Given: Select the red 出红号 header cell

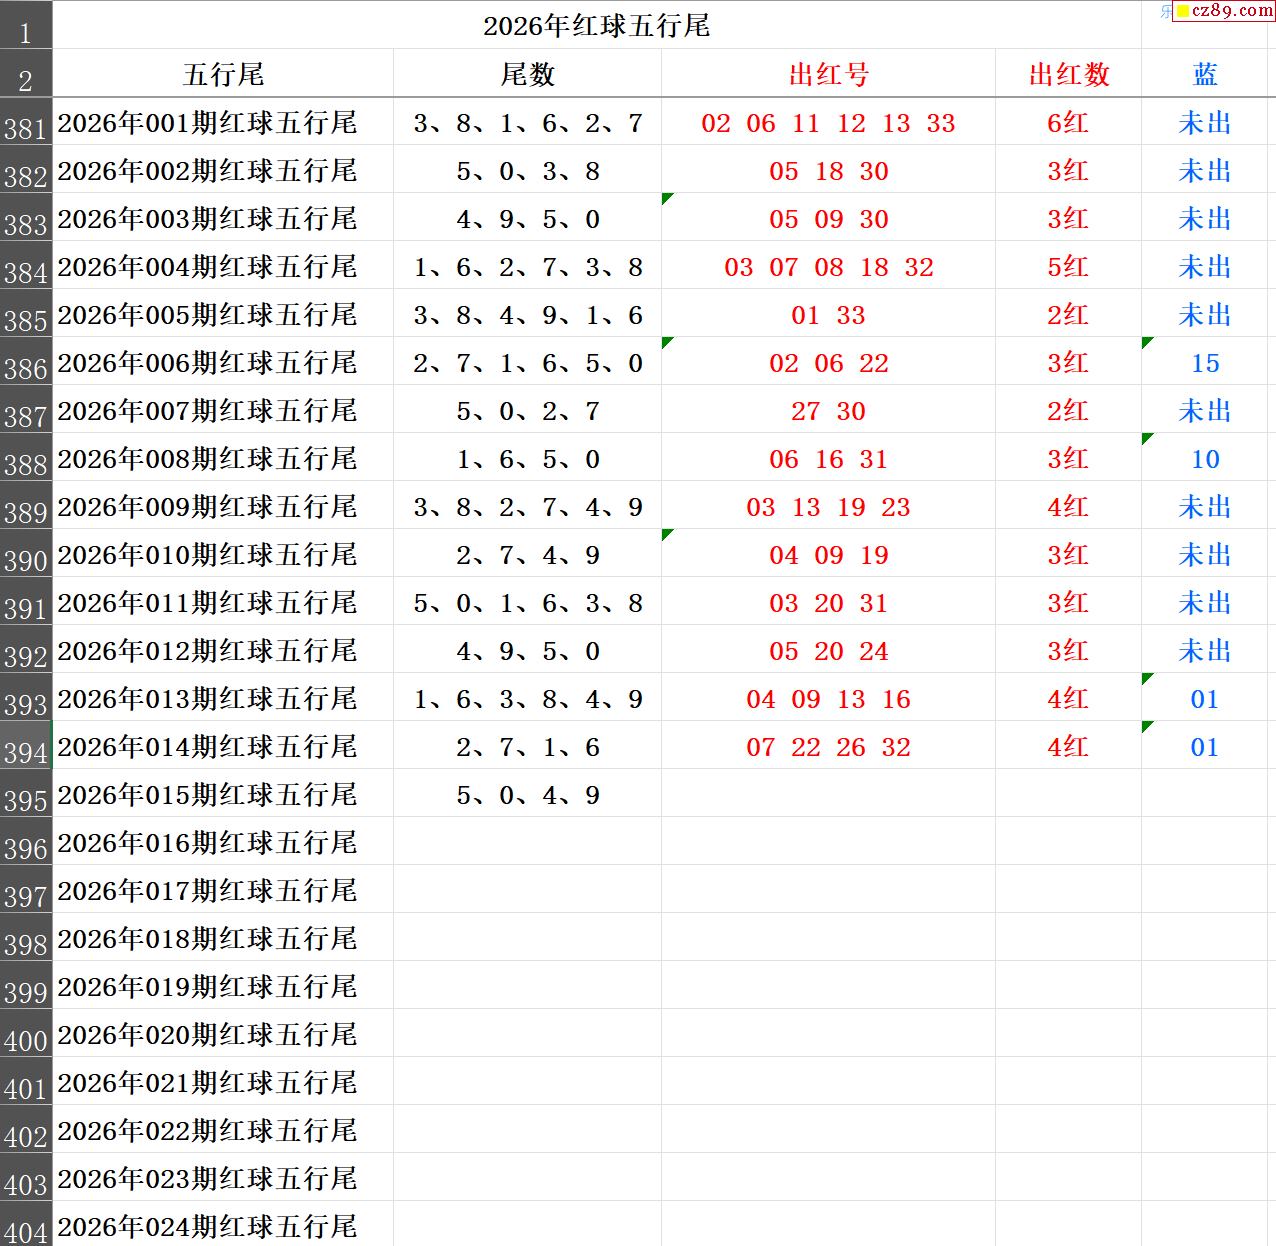Looking at the screenshot, I should [828, 75].
